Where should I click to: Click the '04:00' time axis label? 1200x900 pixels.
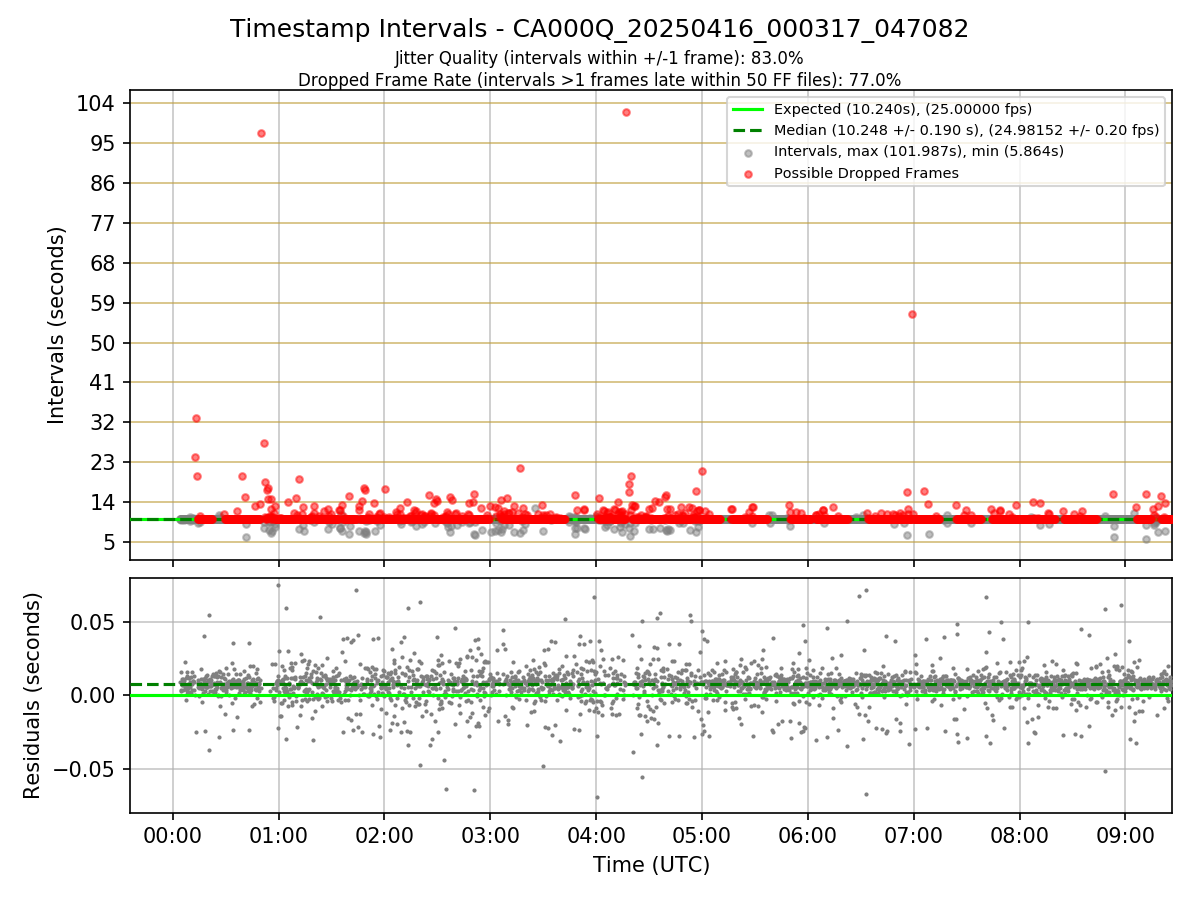coord(596,836)
